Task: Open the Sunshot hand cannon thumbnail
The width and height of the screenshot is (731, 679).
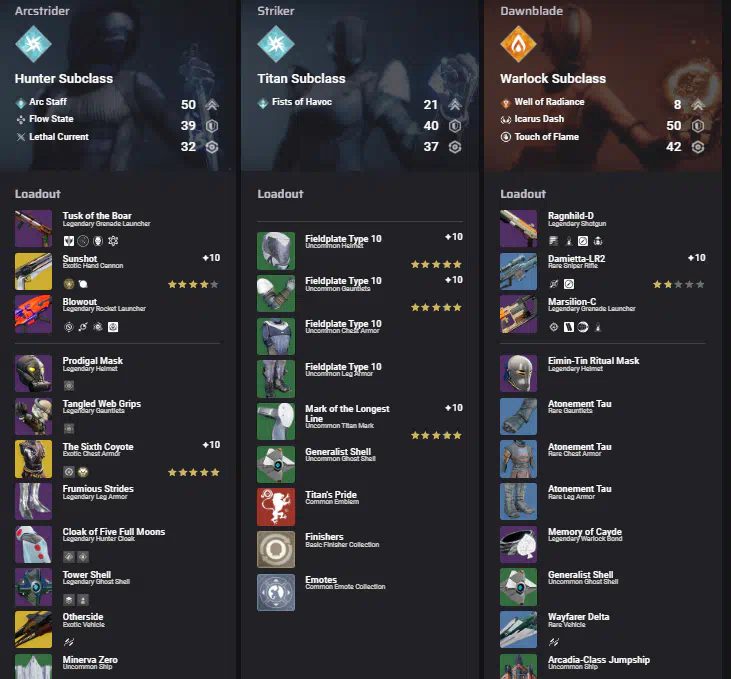Action: (33, 271)
